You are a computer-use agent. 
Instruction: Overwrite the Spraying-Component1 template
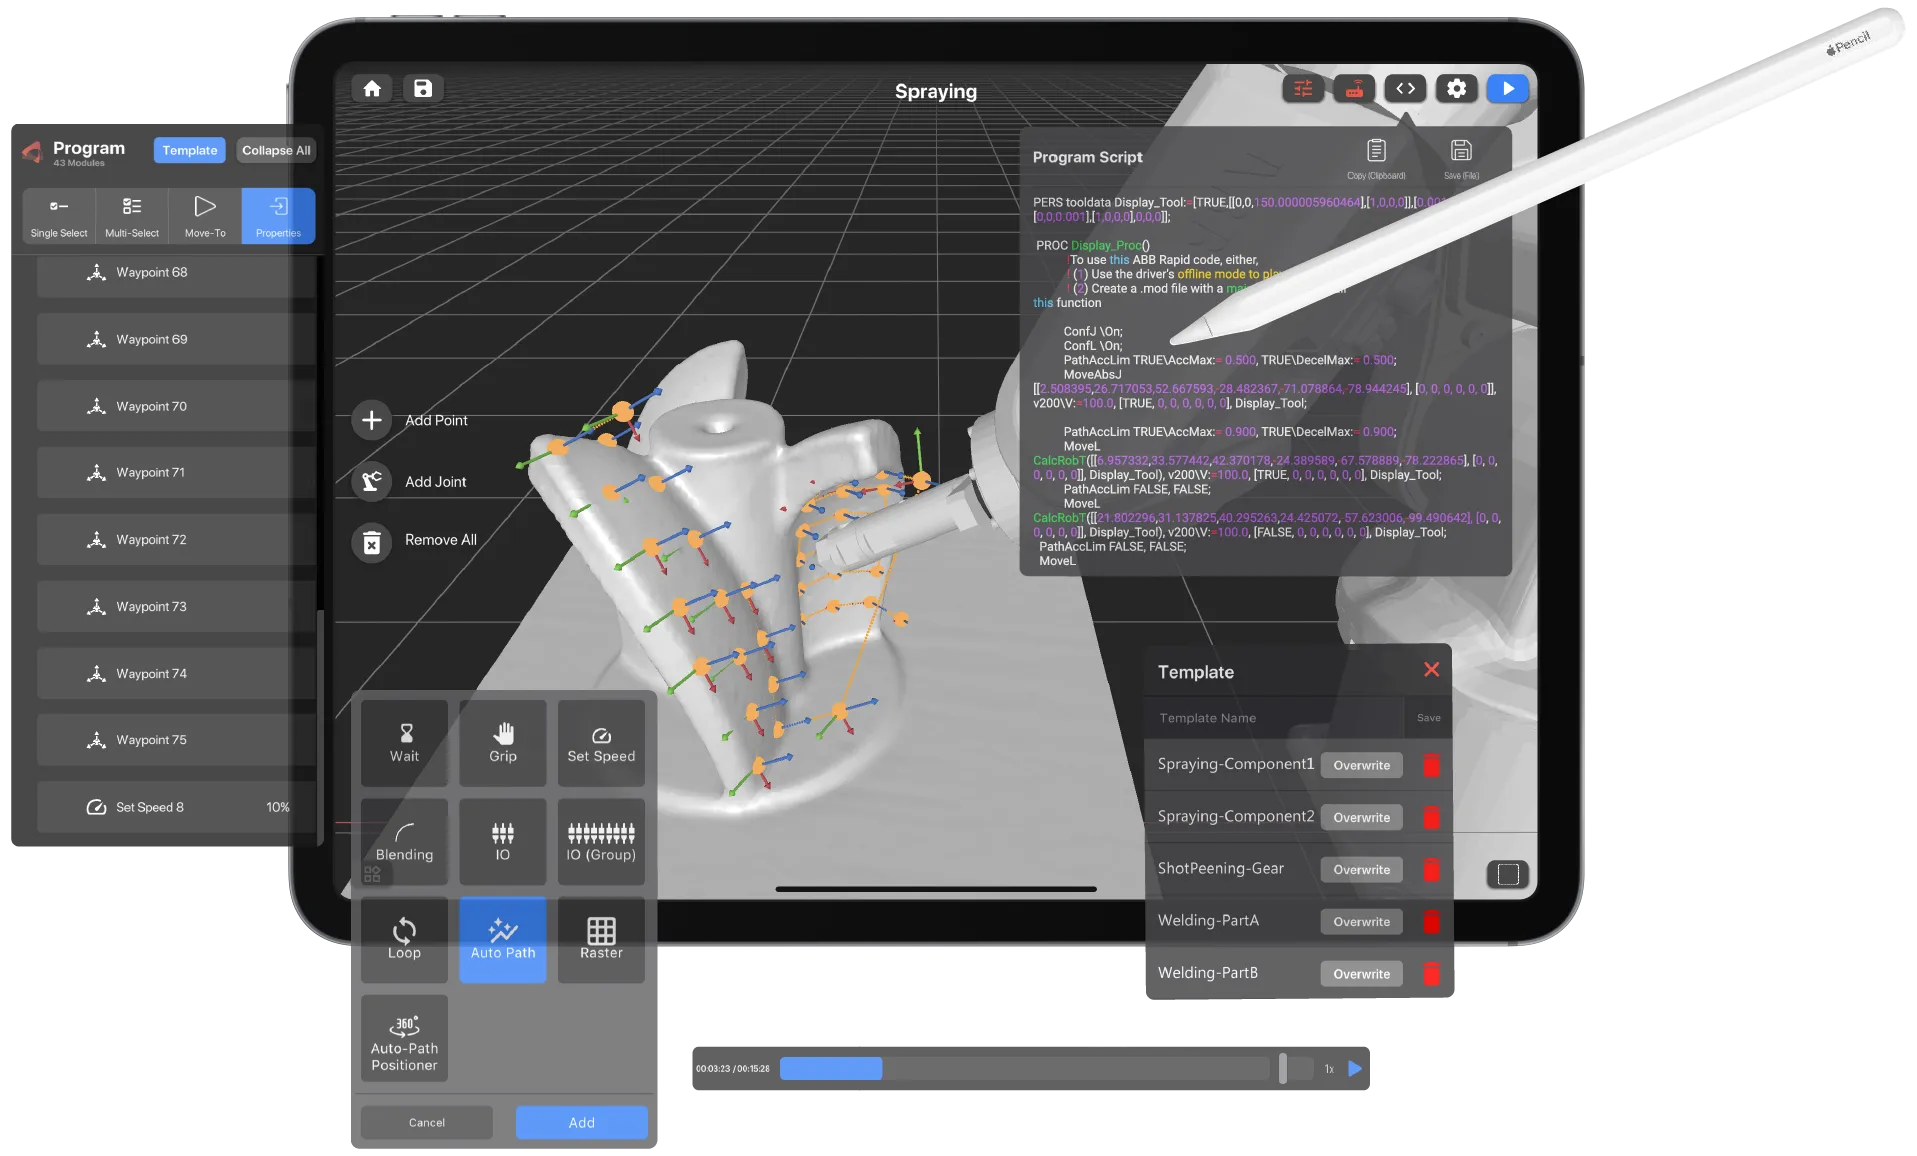[1361, 765]
